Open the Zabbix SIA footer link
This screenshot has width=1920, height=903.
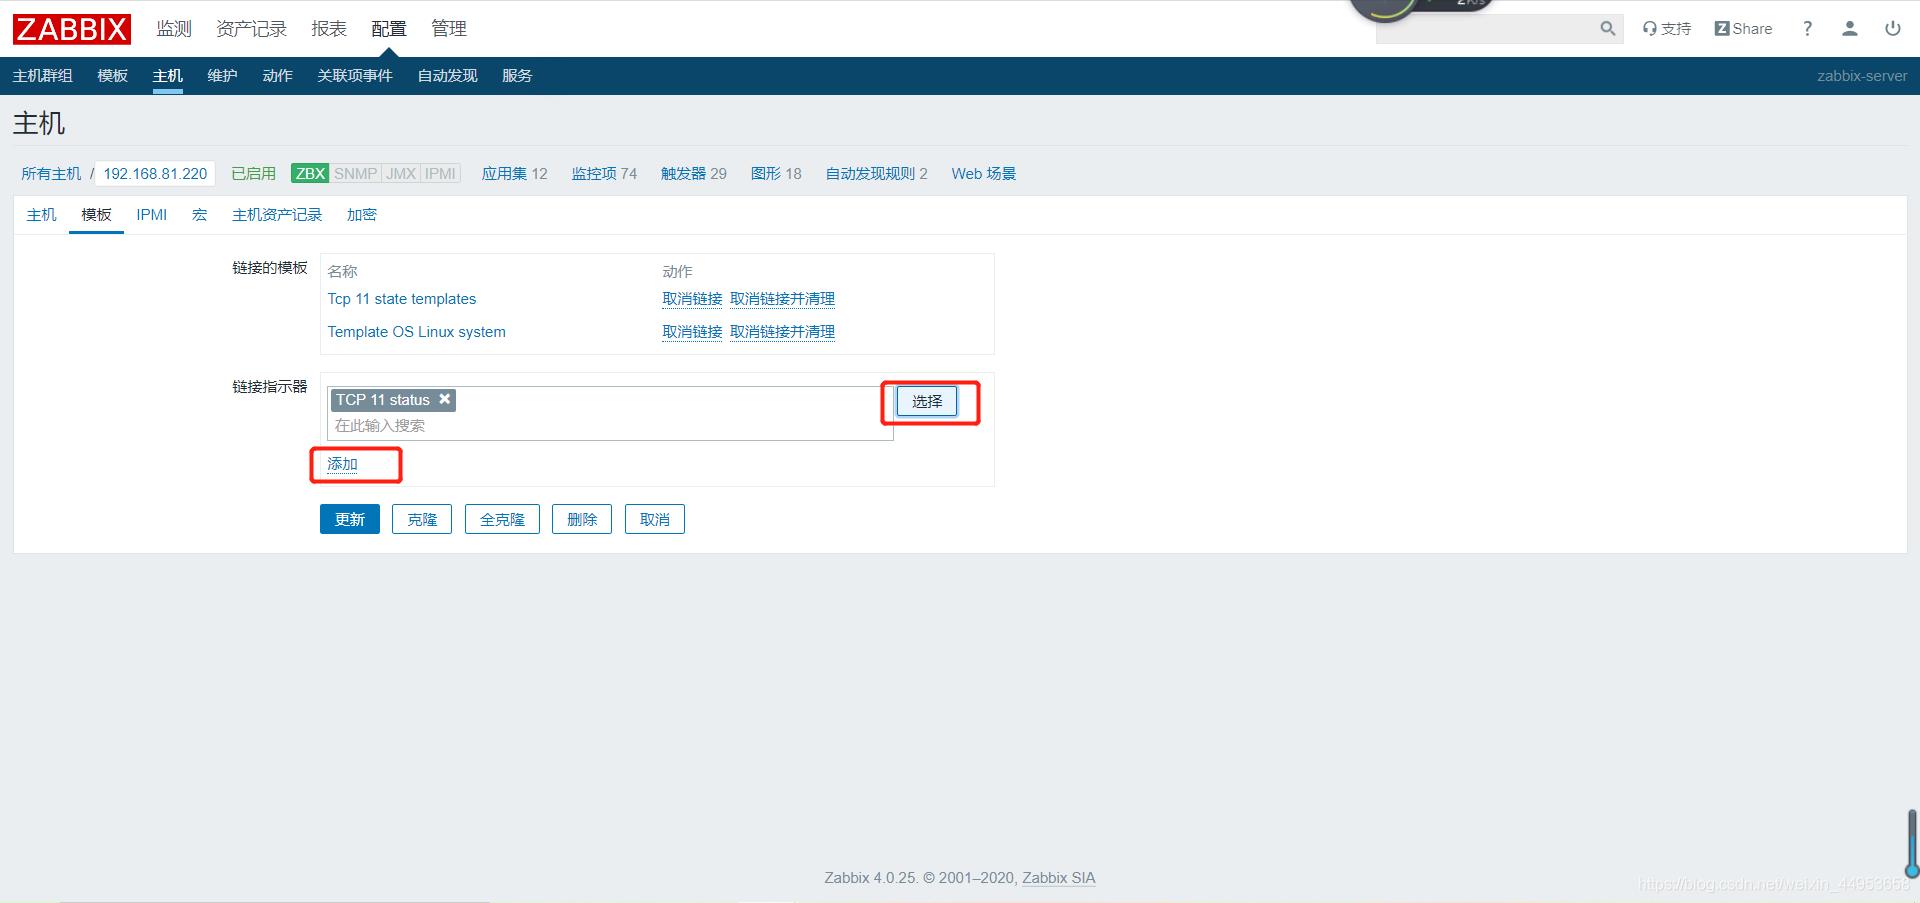pyautogui.click(x=1058, y=878)
